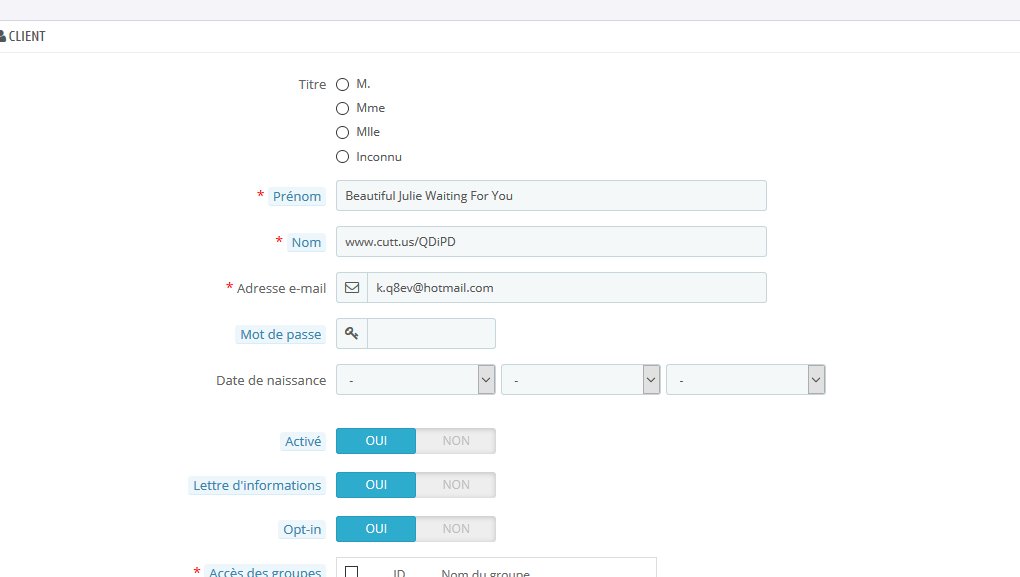Viewport: 1020px width, 577px height.
Task: Set Activé to NON
Action: click(456, 441)
